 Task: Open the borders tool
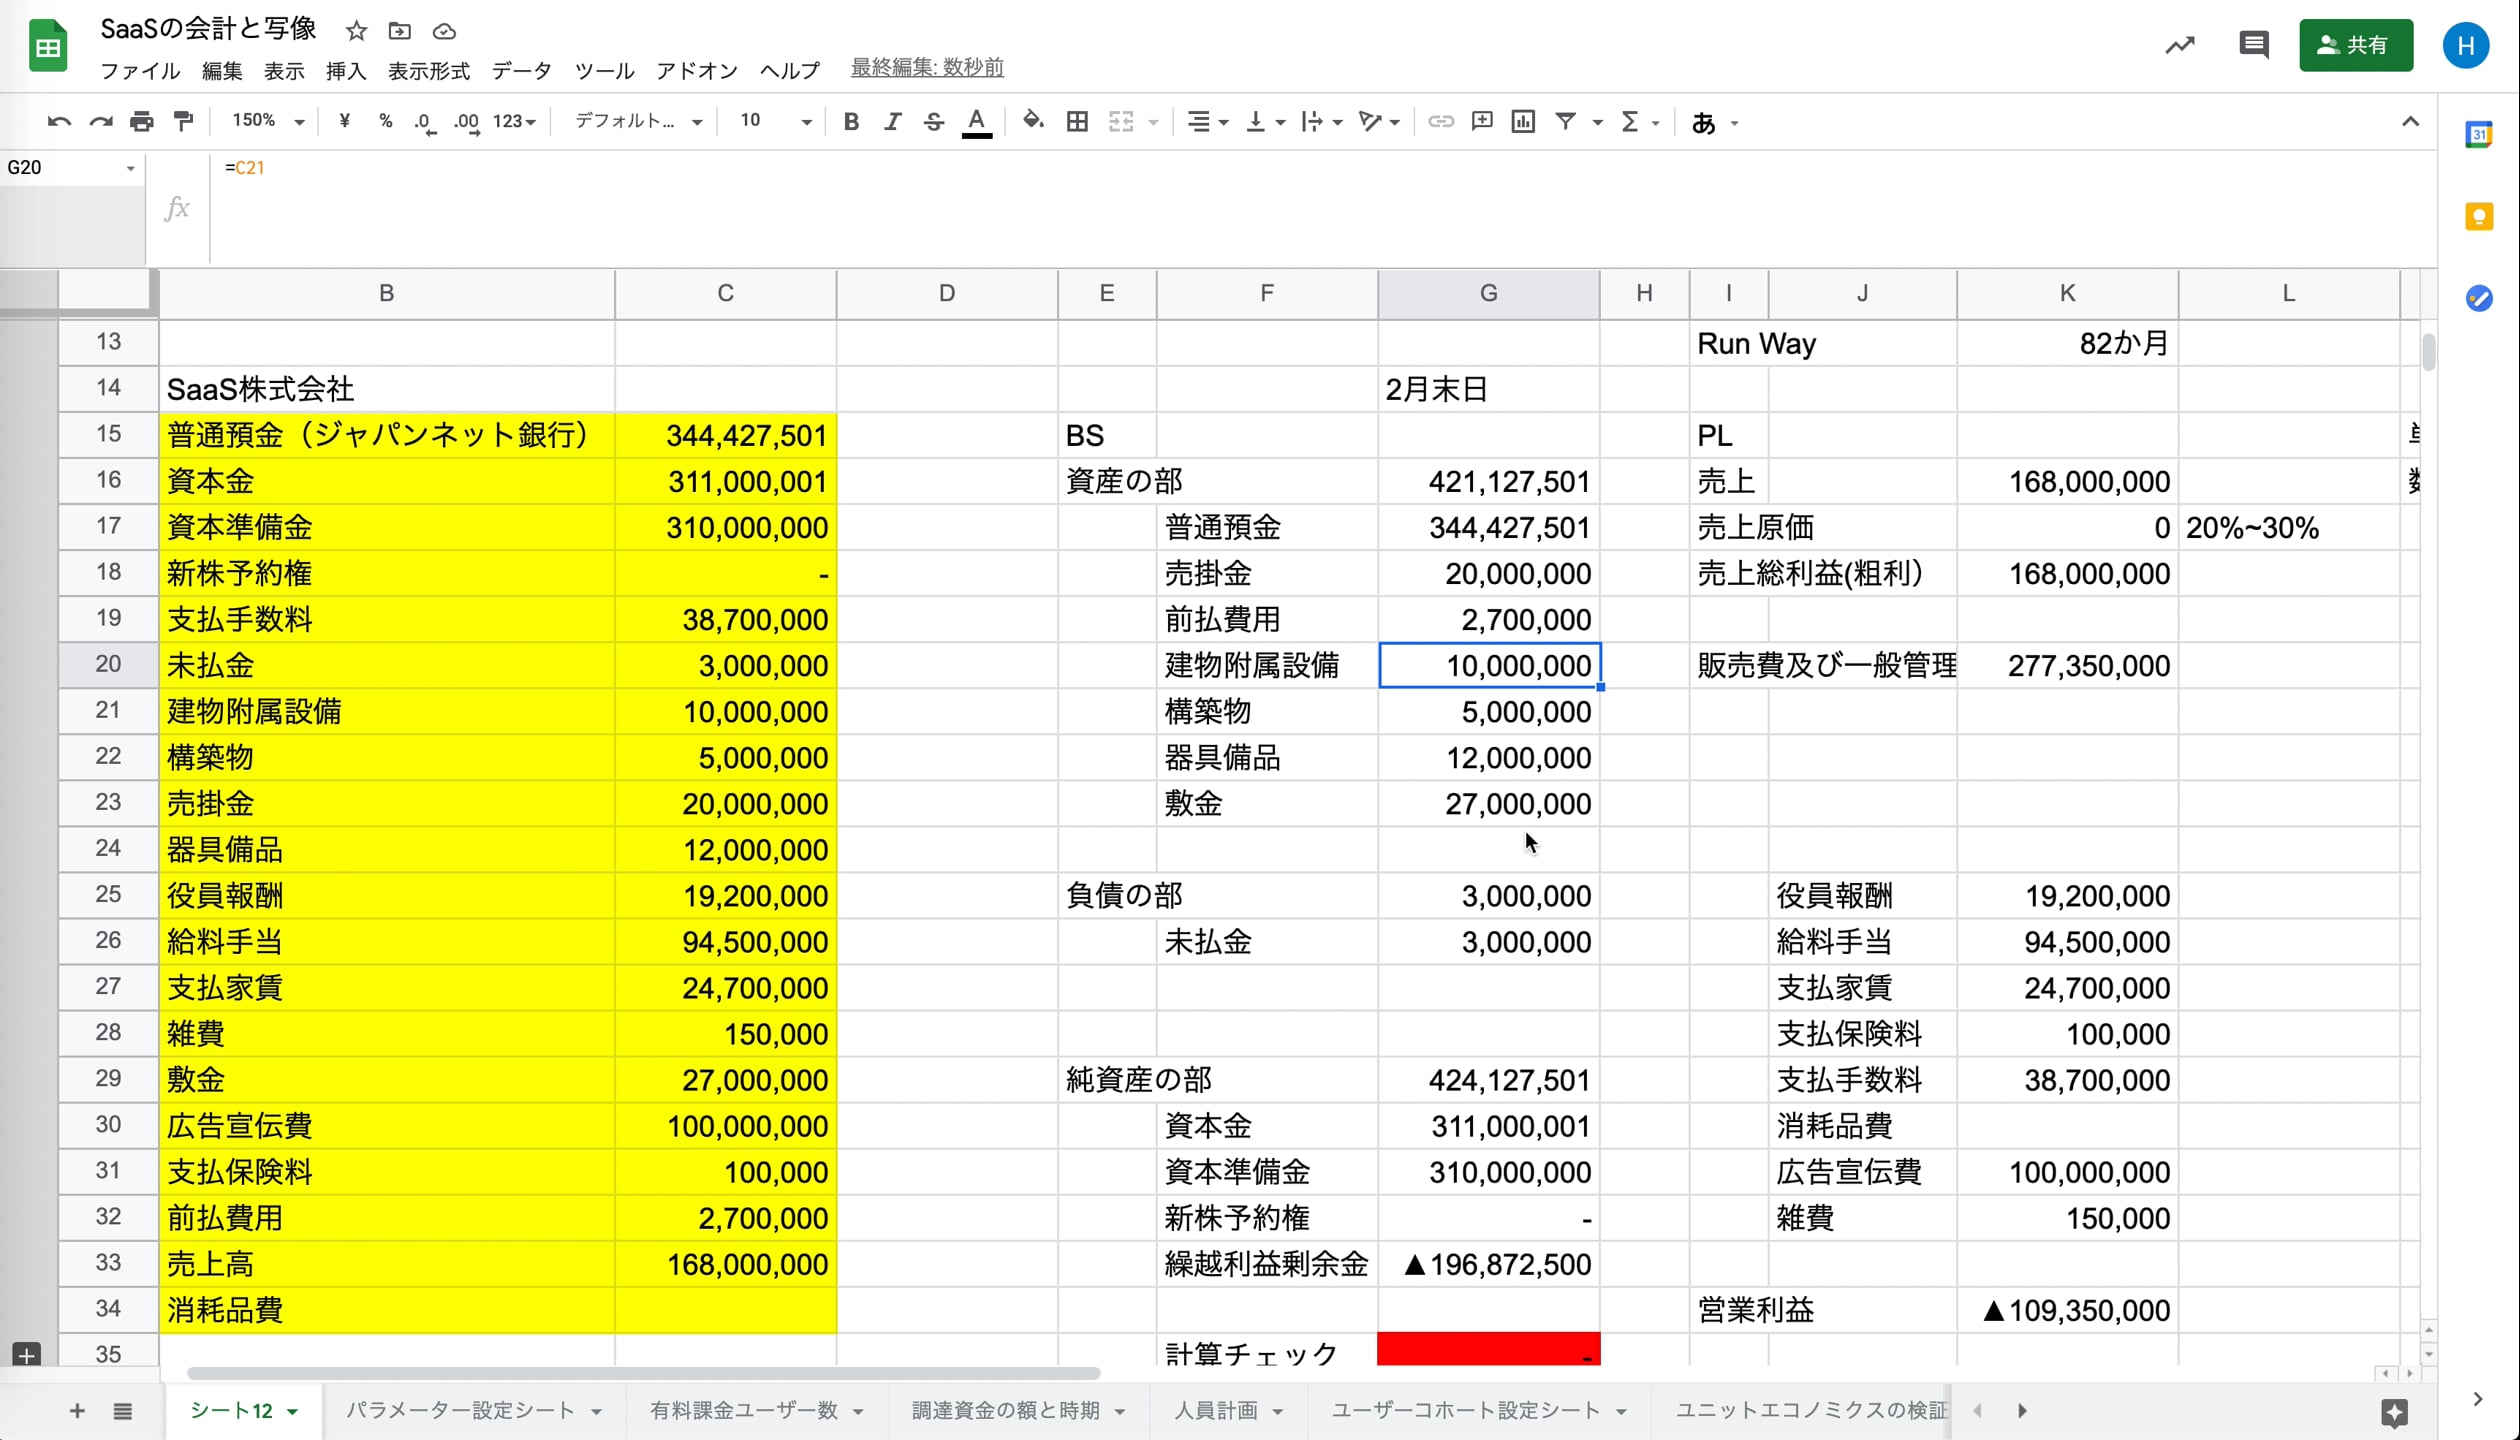click(1077, 121)
